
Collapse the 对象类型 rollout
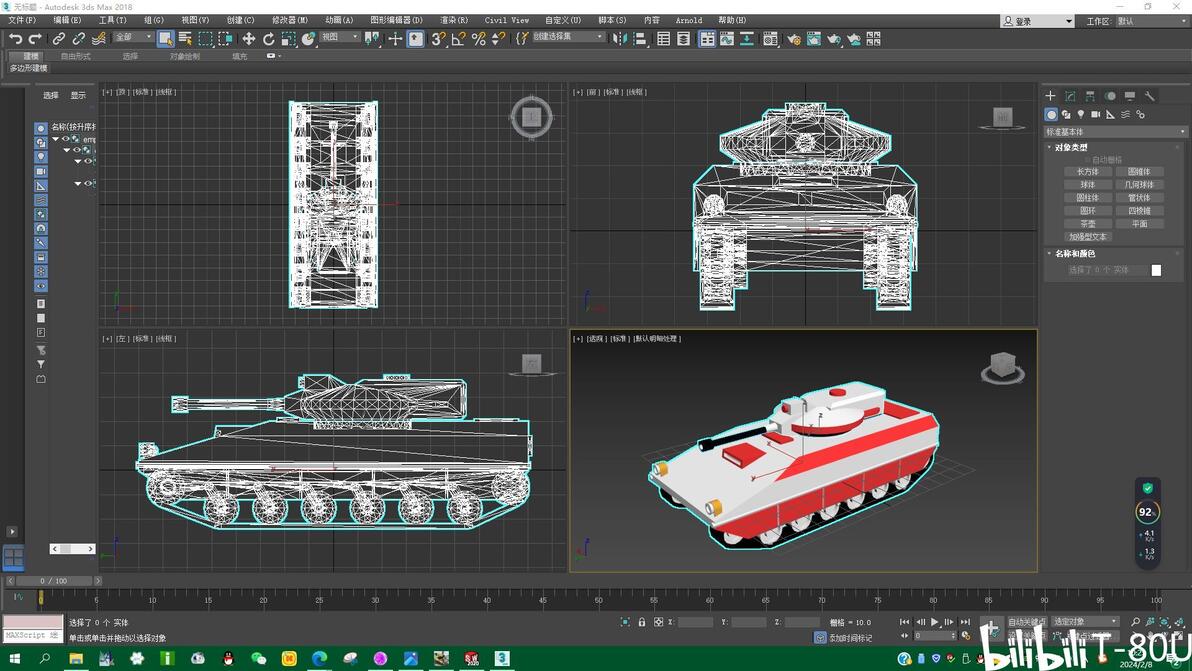[1071, 147]
